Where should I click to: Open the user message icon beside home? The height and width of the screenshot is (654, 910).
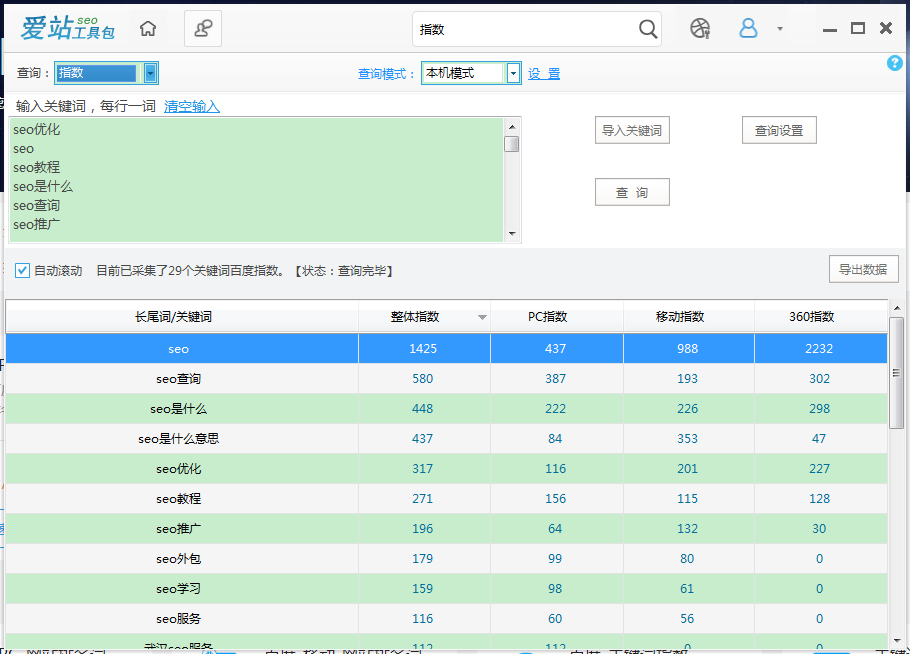click(x=203, y=29)
